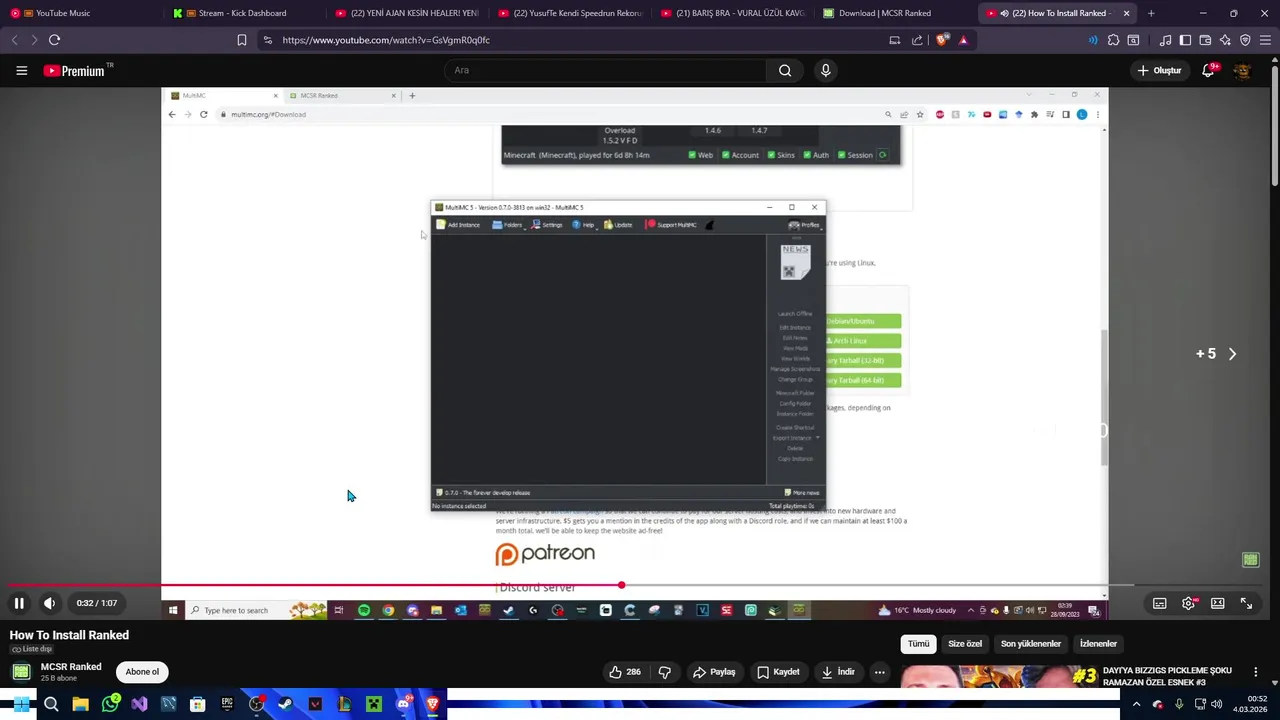
Task: Open the MCSR Ranked channel name link
Action: 71,667
